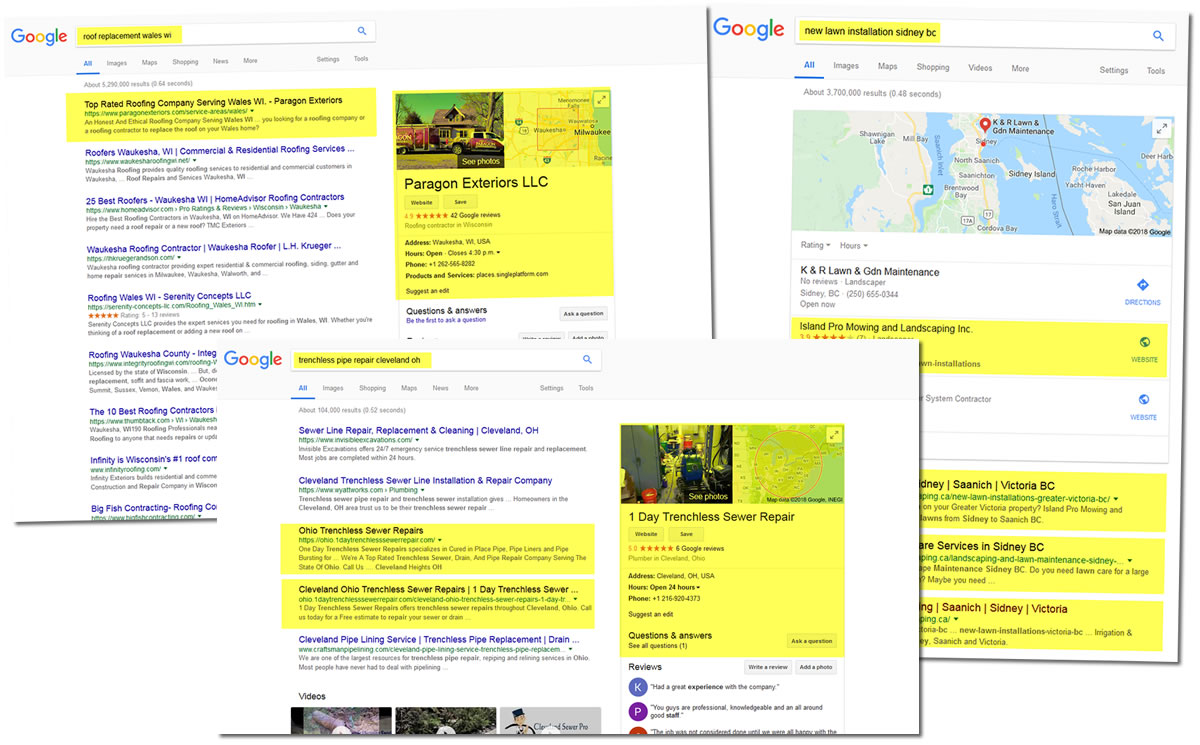Expand the Sidney BC local map
Image resolution: width=1200 pixels, height=745 pixels.
pyautogui.click(x=1161, y=128)
